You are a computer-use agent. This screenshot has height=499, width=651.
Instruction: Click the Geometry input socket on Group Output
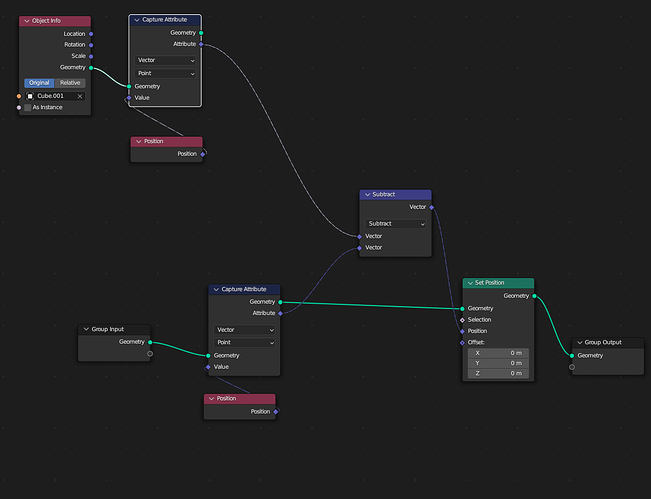(572, 356)
